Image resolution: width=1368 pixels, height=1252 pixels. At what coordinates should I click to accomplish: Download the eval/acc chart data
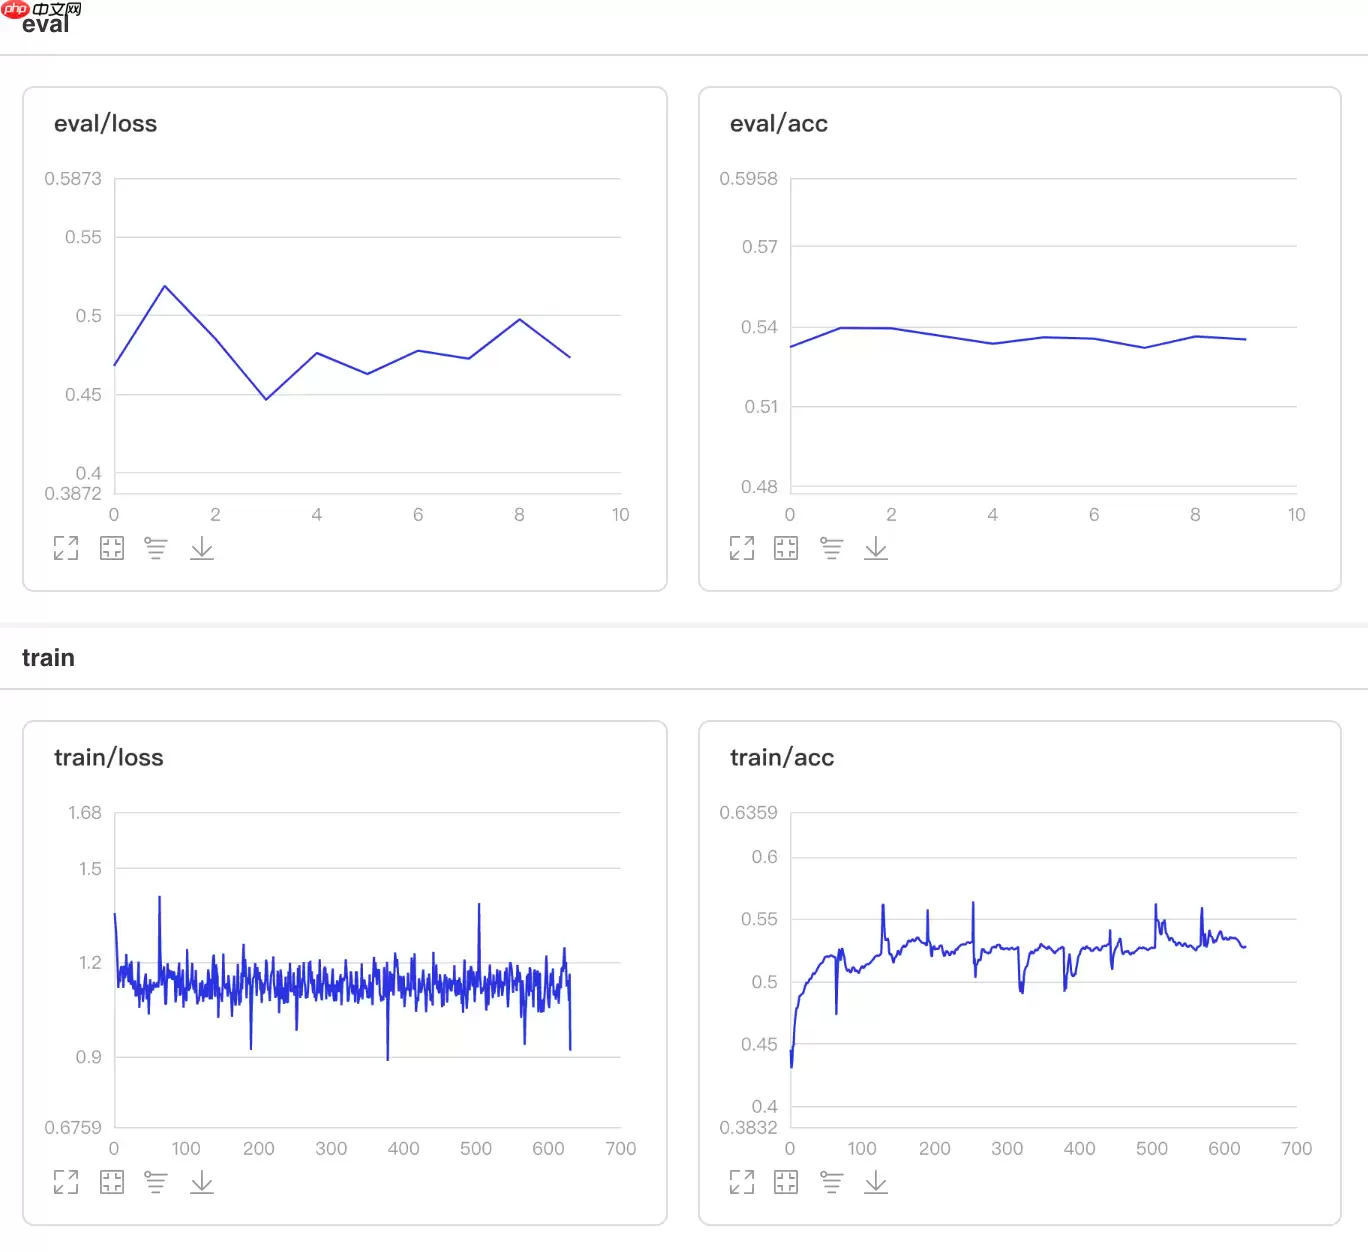(x=876, y=548)
